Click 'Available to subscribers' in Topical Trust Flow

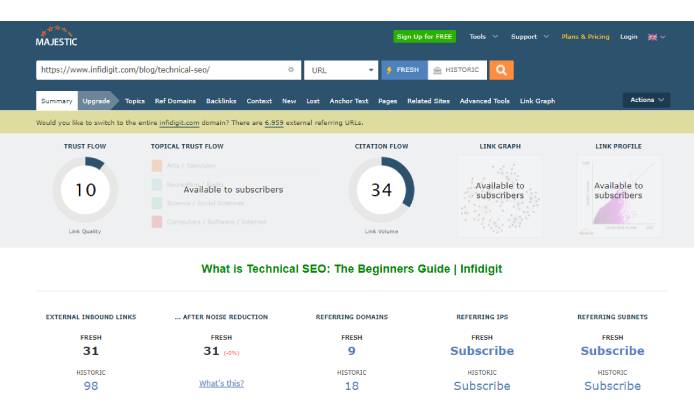(233, 190)
